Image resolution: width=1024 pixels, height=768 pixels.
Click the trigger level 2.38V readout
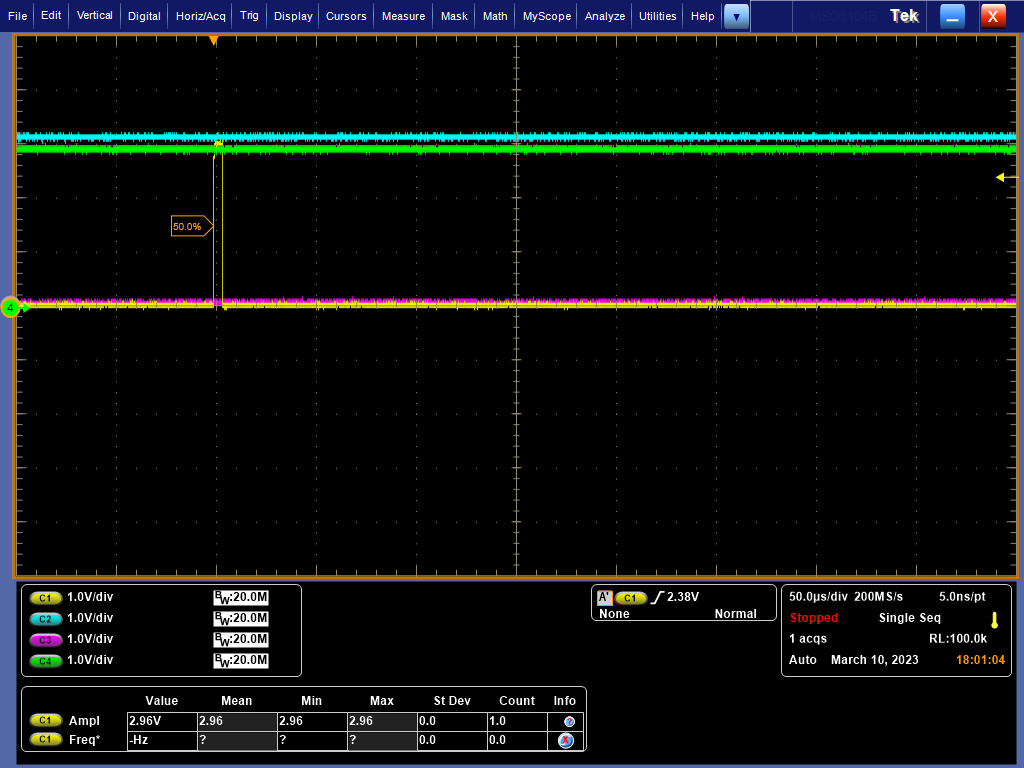[x=683, y=597]
